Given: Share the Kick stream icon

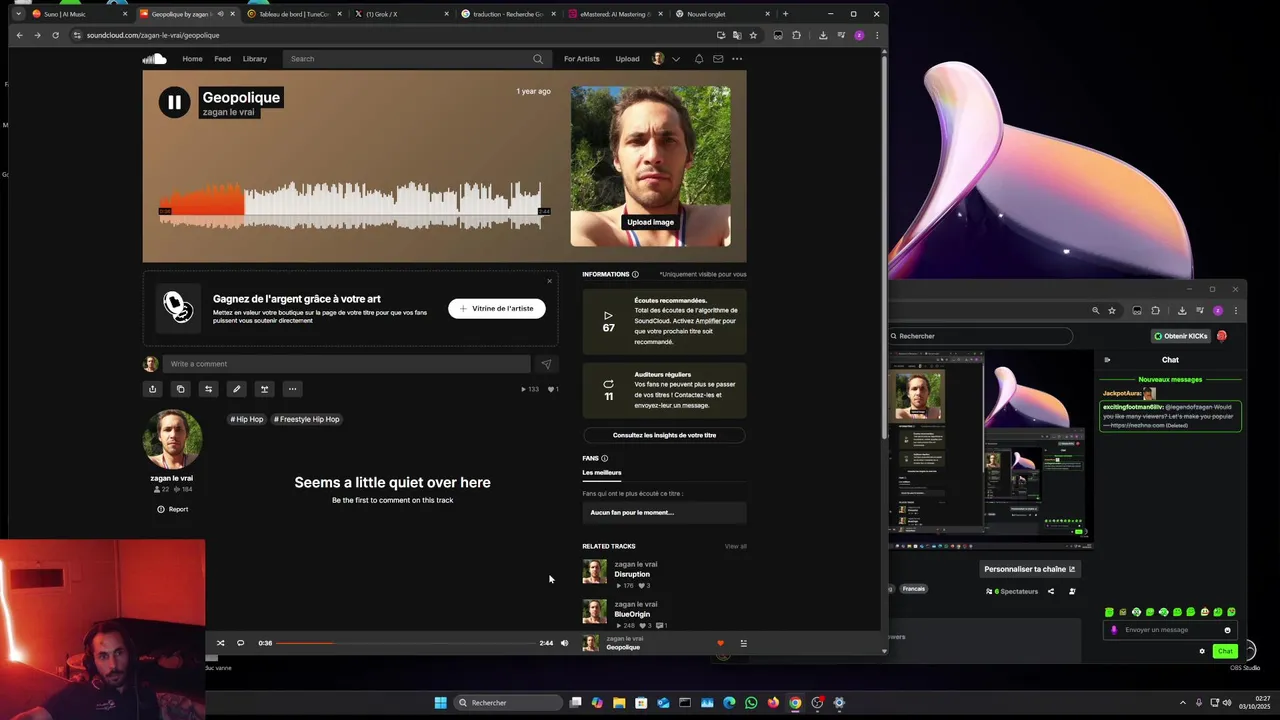Looking at the screenshot, I should (x=1050, y=591).
